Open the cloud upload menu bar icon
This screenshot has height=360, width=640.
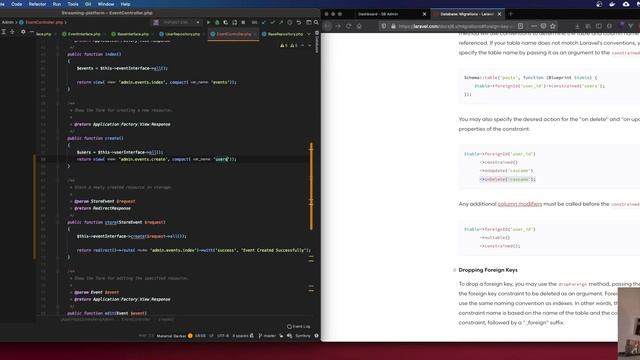(x=626, y=4)
